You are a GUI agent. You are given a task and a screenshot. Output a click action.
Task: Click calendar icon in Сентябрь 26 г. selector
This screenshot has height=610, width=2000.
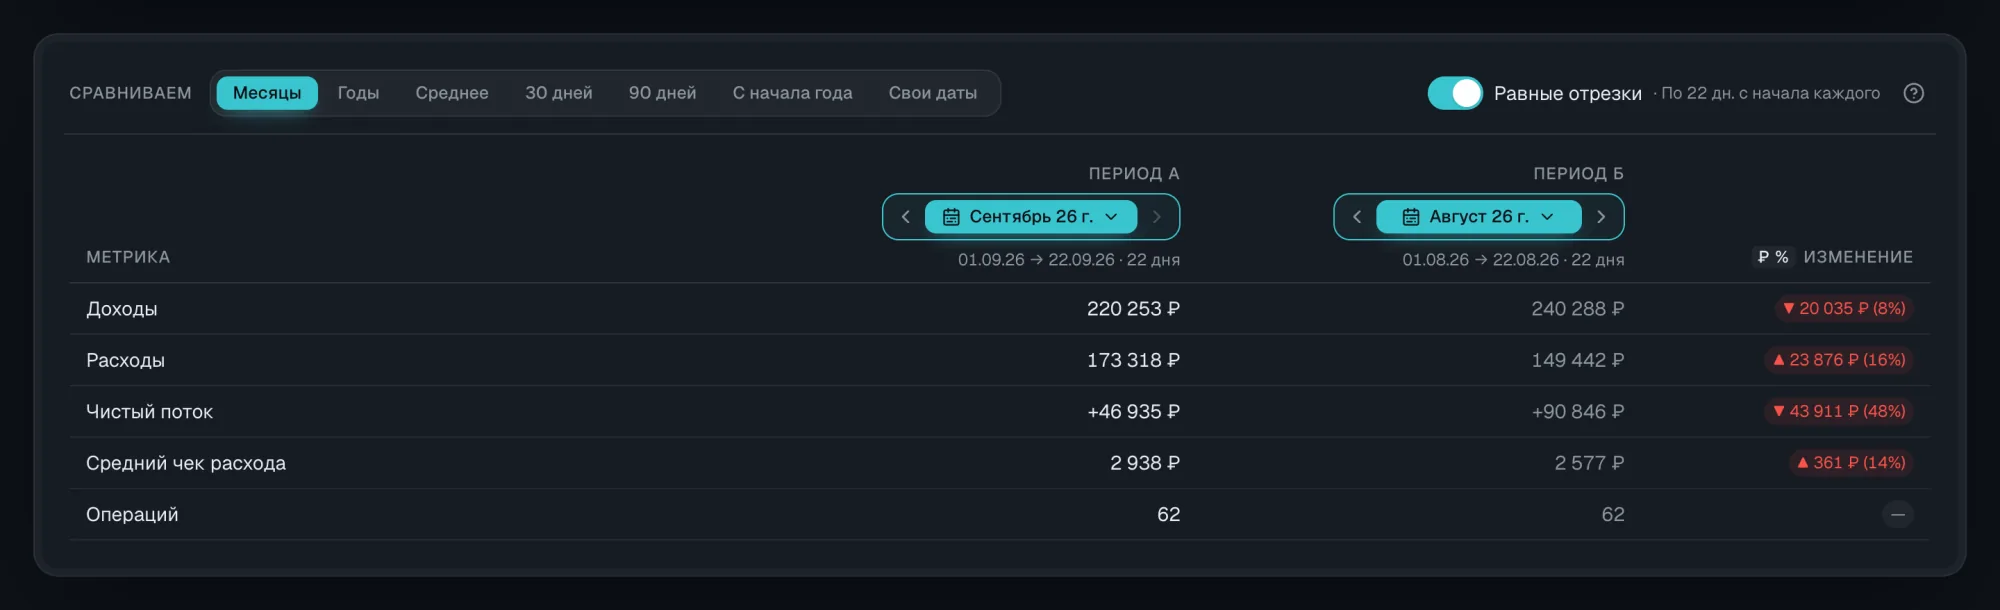(x=951, y=217)
